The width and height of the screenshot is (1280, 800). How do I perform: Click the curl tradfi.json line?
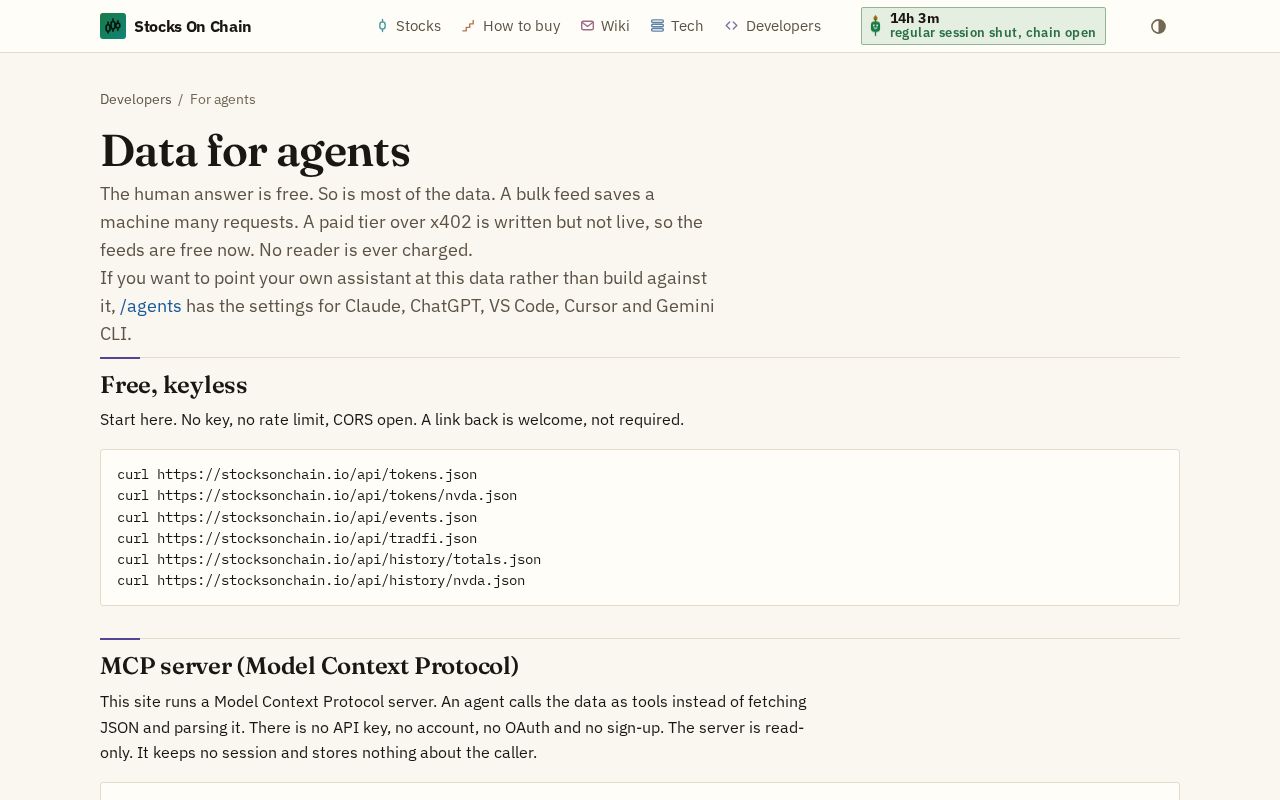[297, 538]
